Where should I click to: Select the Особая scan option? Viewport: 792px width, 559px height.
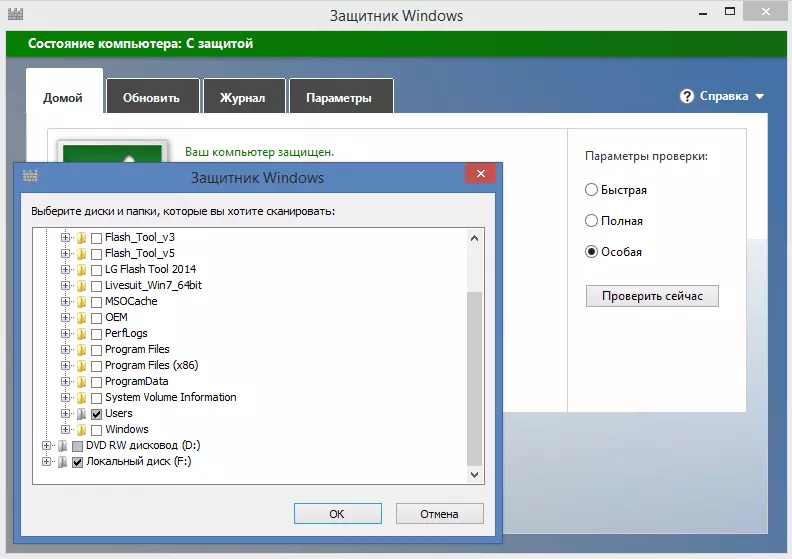tap(591, 251)
